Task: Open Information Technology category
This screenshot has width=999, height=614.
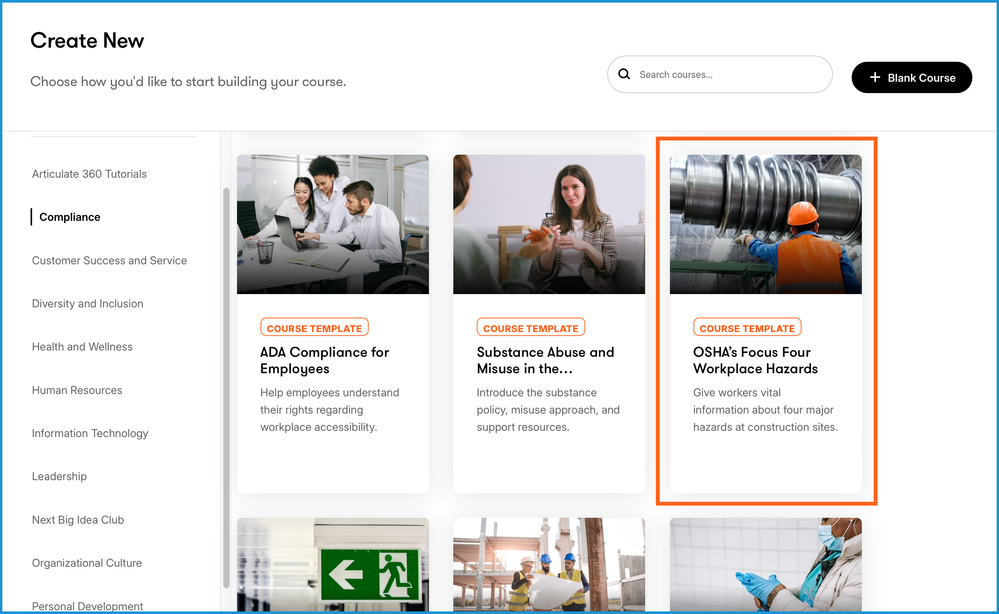Action: point(90,434)
